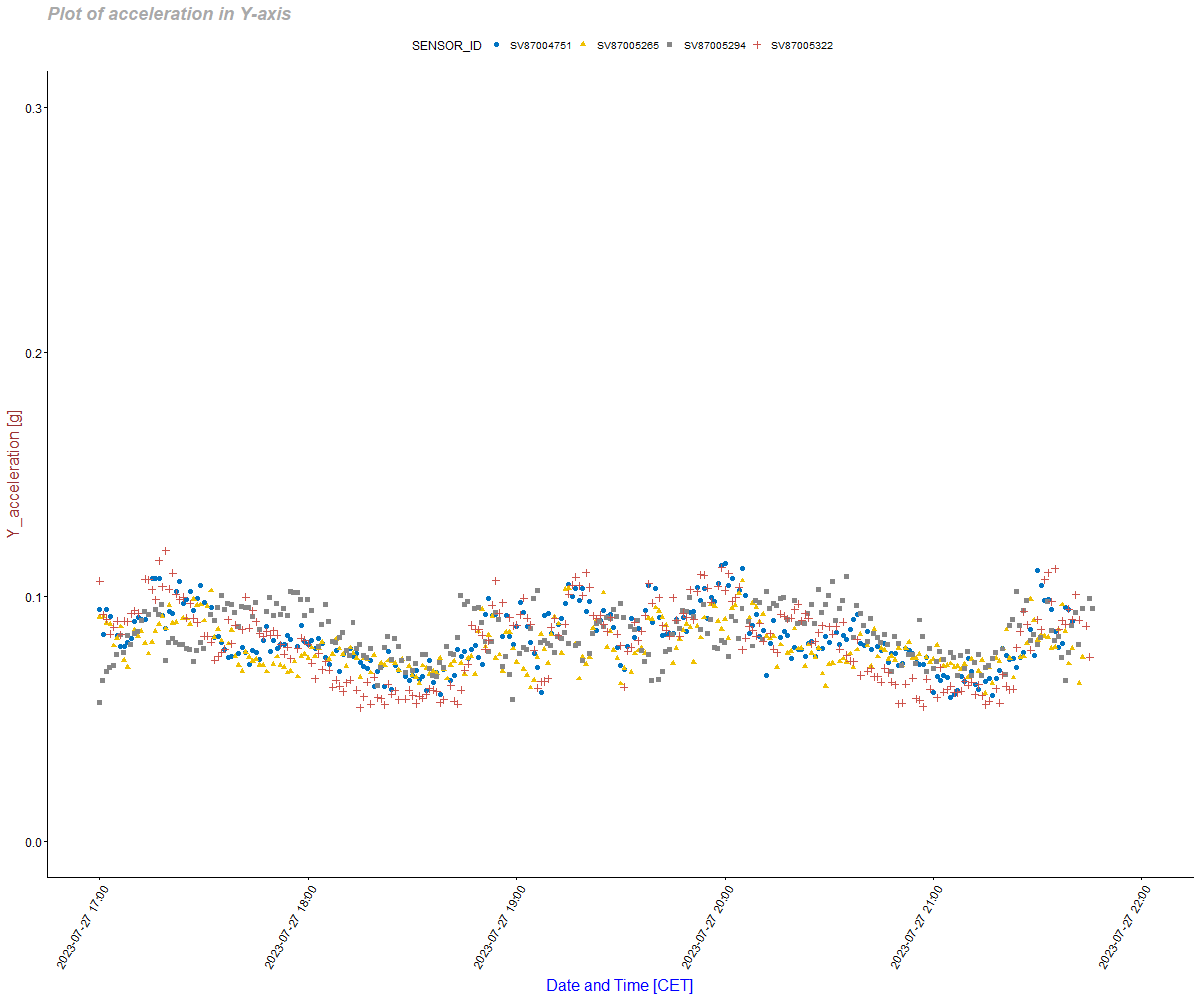Click the red plus legend marker
This screenshot has width=1200, height=1000.
point(757,45)
